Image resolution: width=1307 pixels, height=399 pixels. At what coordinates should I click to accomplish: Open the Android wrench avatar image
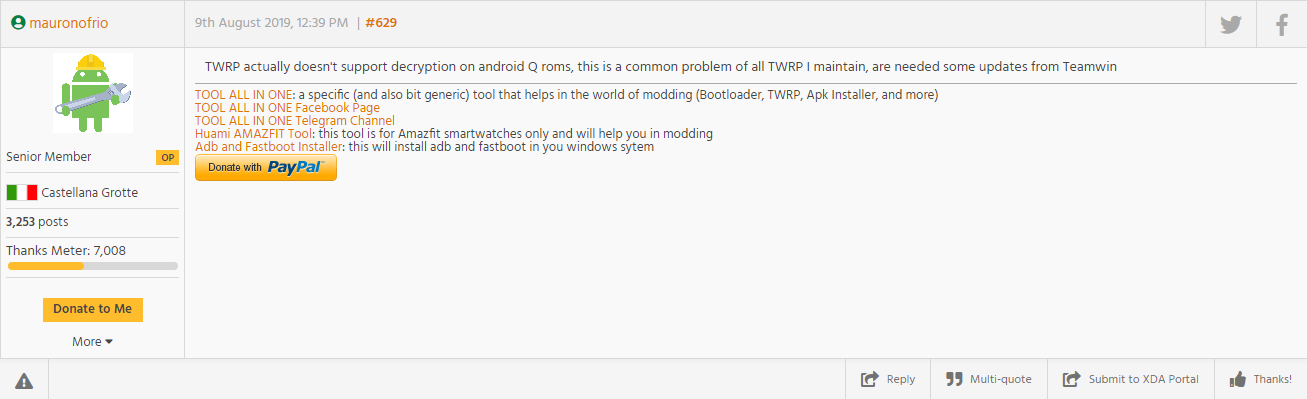coord(93,93)
